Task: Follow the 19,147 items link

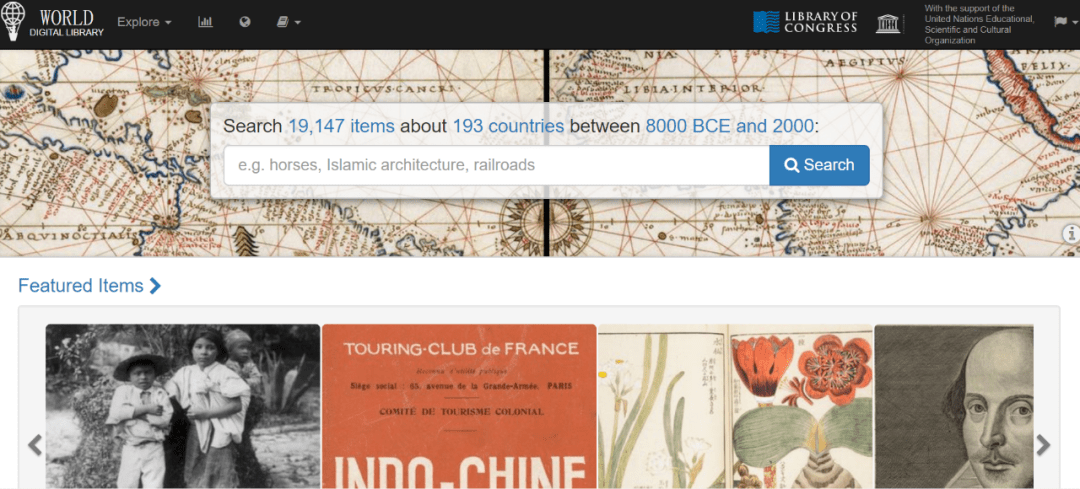Action: (x=342, y=126)
